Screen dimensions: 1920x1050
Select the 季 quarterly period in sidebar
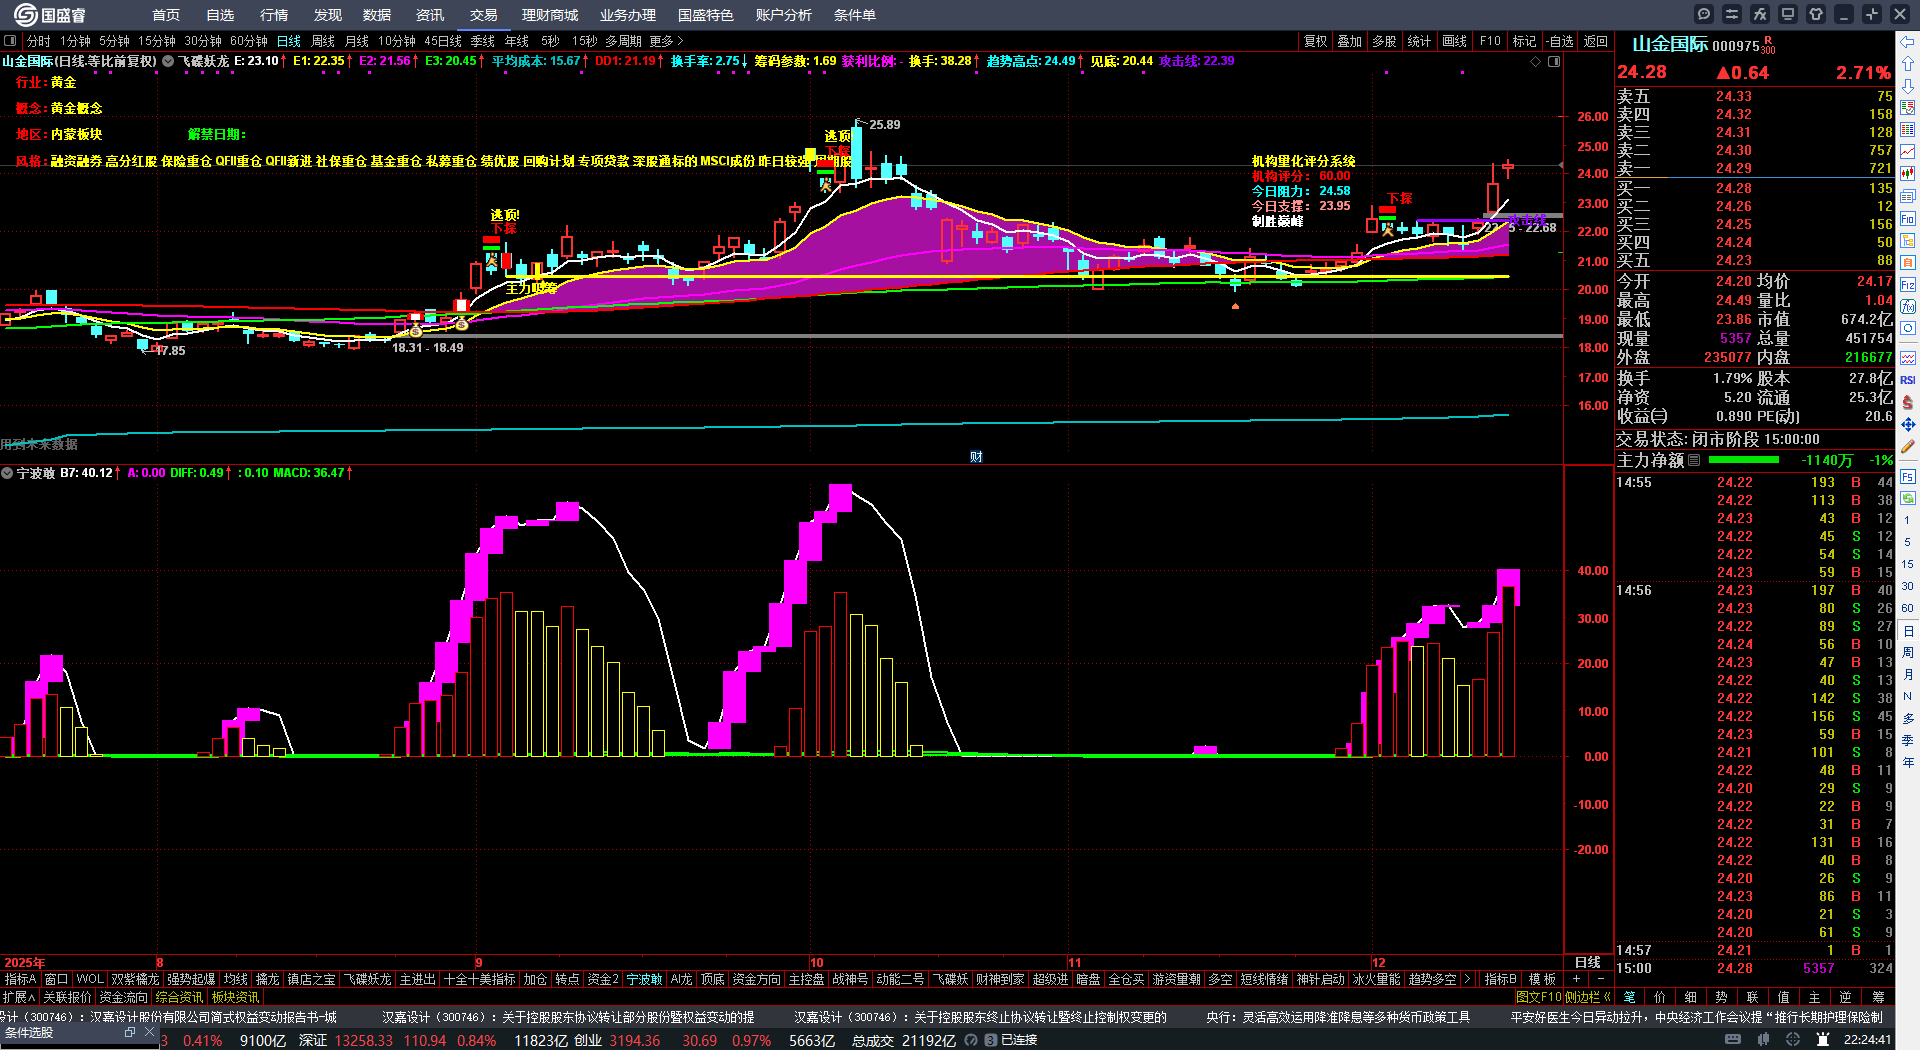tap(1908, 740)
